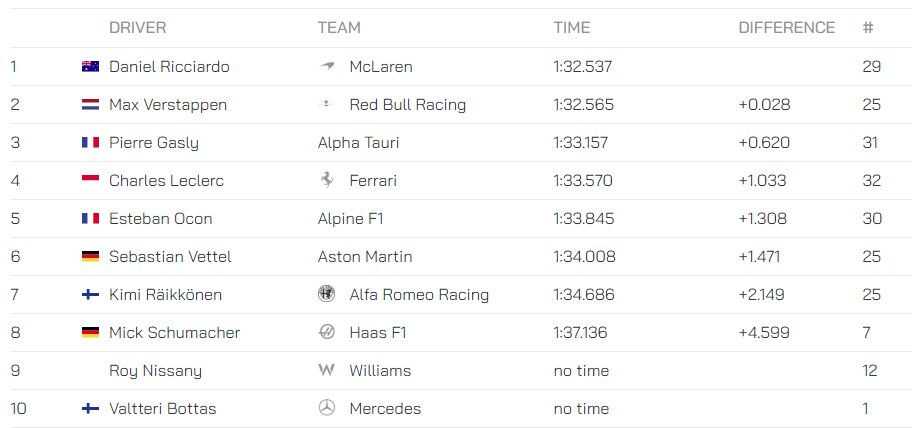Select Roy Nissany's driver name
912x428 pixels.
(x=155, y=370)
